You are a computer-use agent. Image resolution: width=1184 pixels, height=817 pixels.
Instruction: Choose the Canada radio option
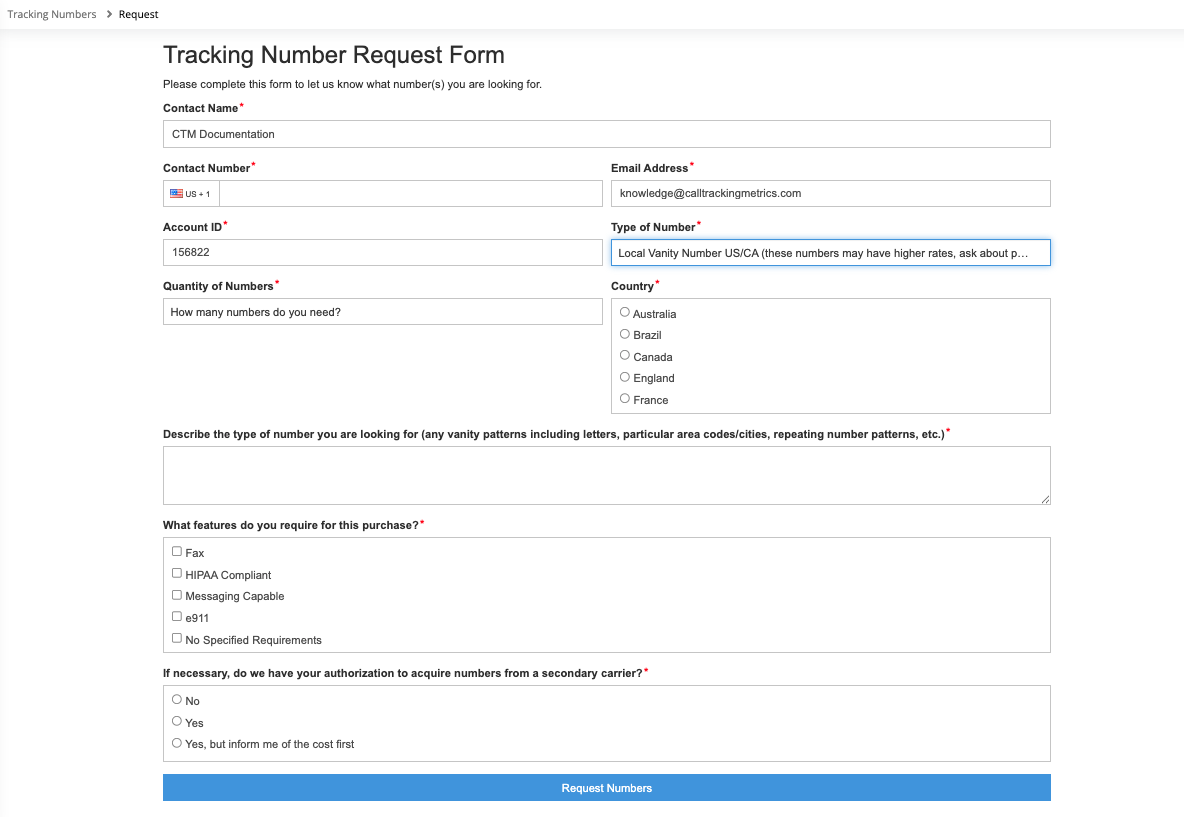click(625, 356)
